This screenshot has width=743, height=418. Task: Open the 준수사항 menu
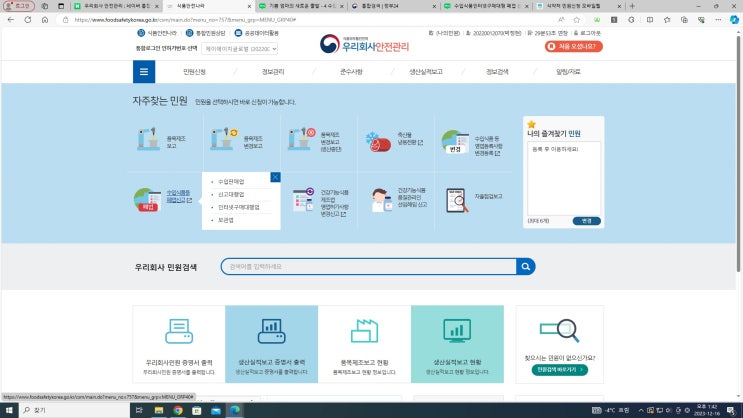tap(351, 72)
